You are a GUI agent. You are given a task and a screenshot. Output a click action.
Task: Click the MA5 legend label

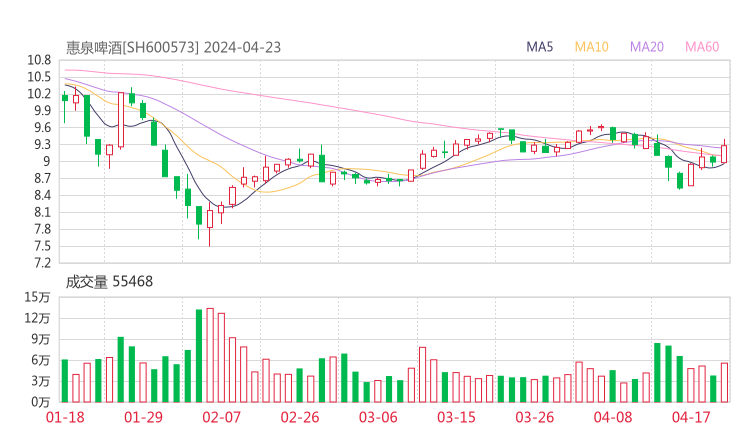[x=539, y=47]
